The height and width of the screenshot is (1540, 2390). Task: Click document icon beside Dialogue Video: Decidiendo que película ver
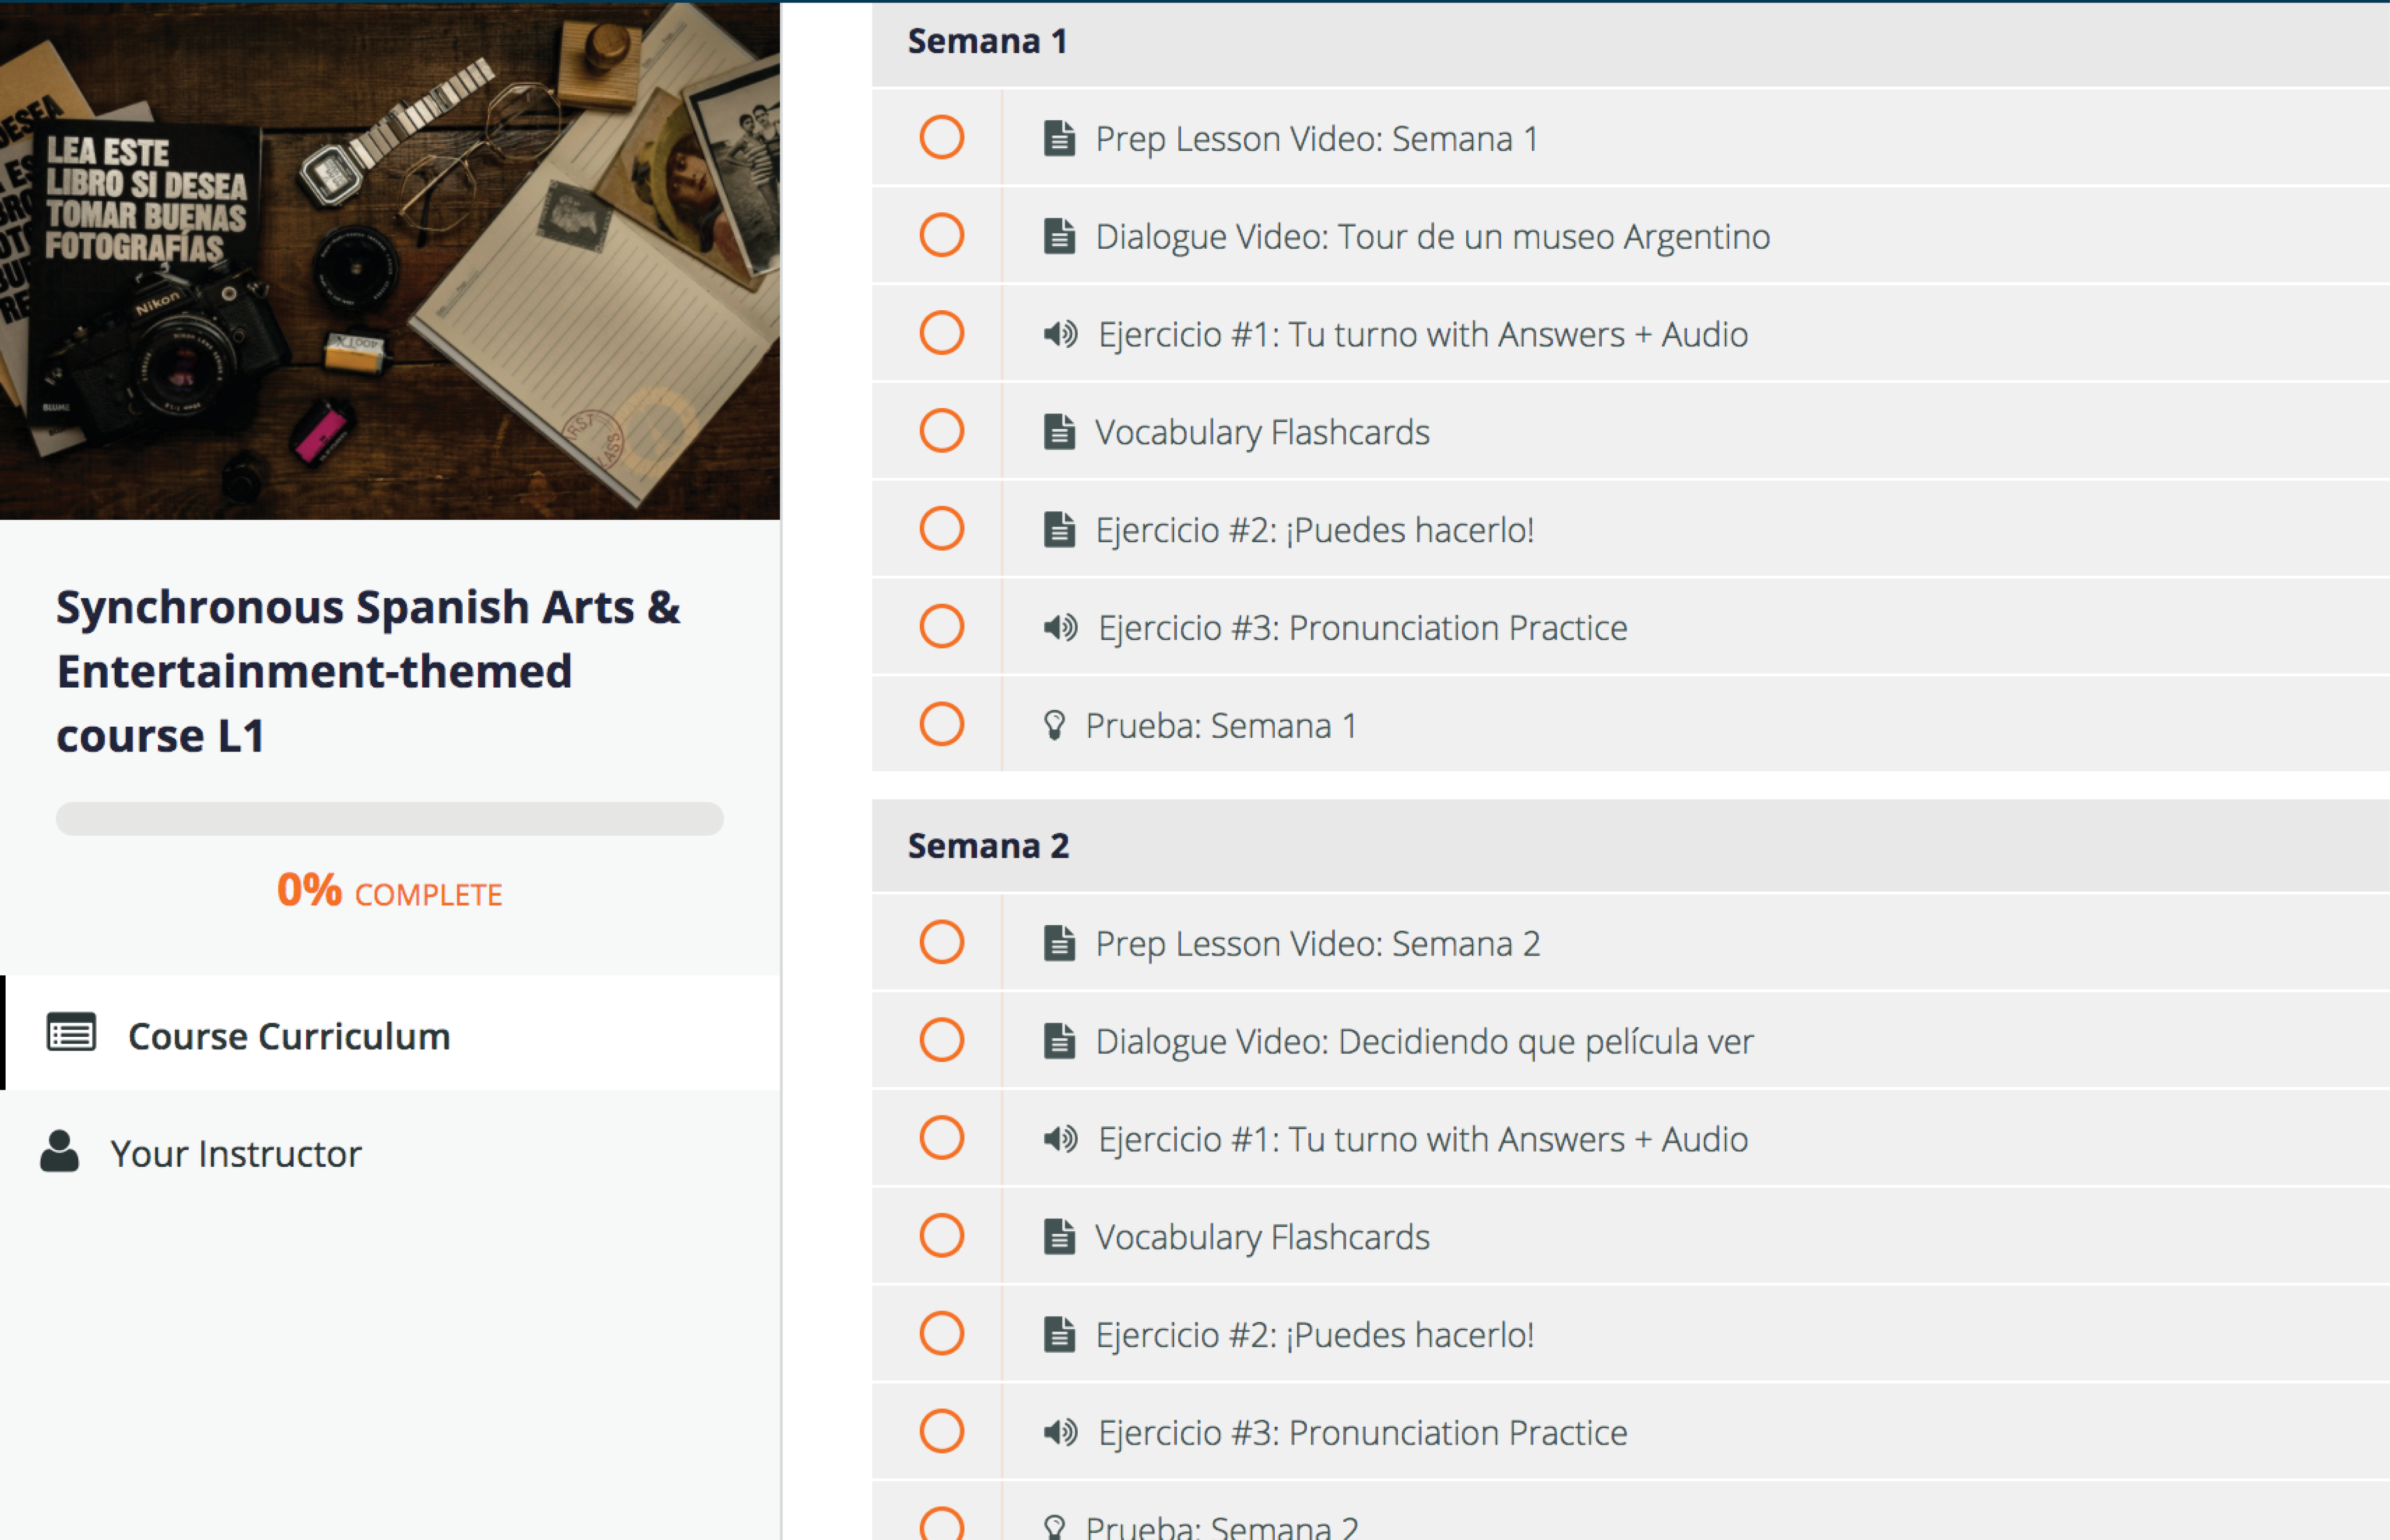1059,1041
